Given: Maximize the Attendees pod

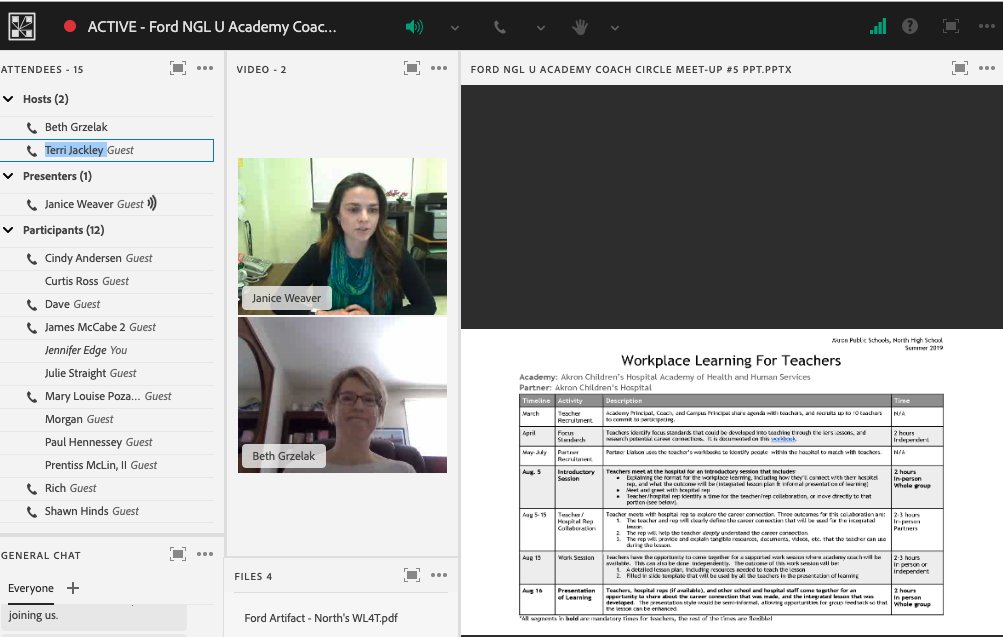Looking at the screenshot, I should click(178, 68).
